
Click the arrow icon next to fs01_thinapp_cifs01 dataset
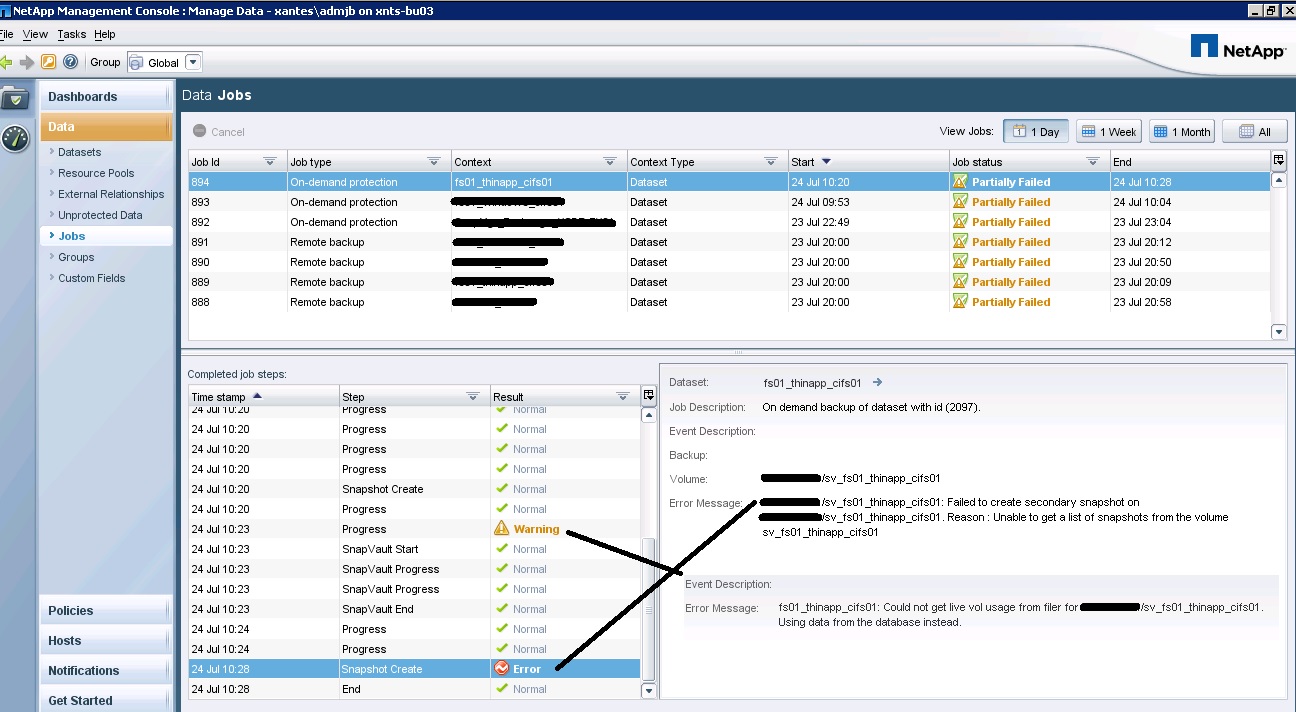coord(878,382)
